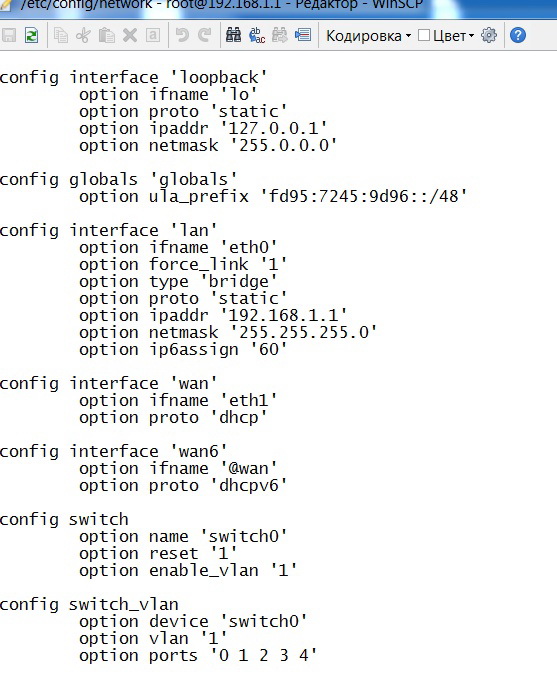Expand the Цвет dropdown arrow
This screenshot has height=679, width=557.
click(472, 36)
